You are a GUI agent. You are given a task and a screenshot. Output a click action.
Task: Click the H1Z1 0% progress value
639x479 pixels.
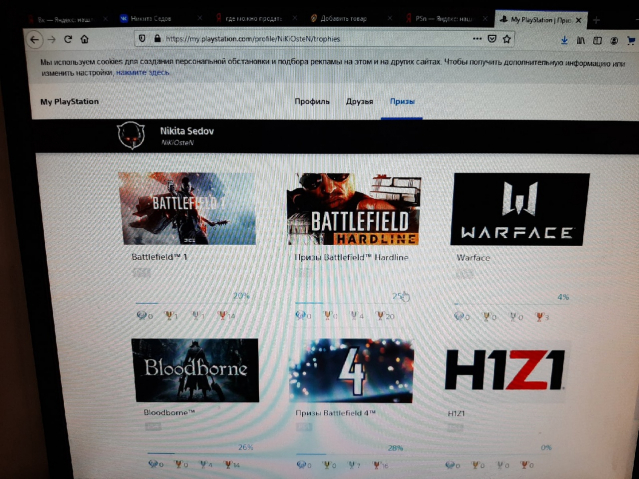546,448
